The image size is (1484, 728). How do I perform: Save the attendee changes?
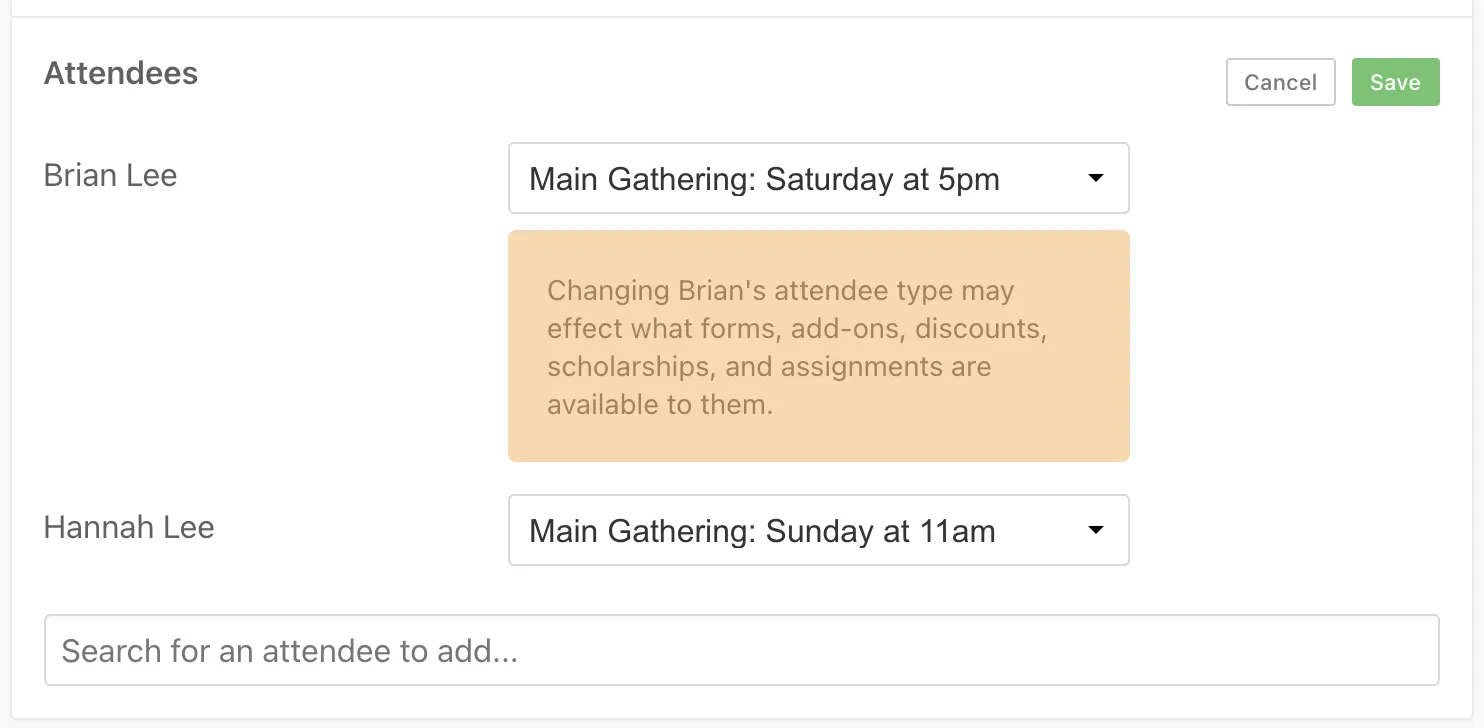pyautogui.click(x=1395, y=82)
